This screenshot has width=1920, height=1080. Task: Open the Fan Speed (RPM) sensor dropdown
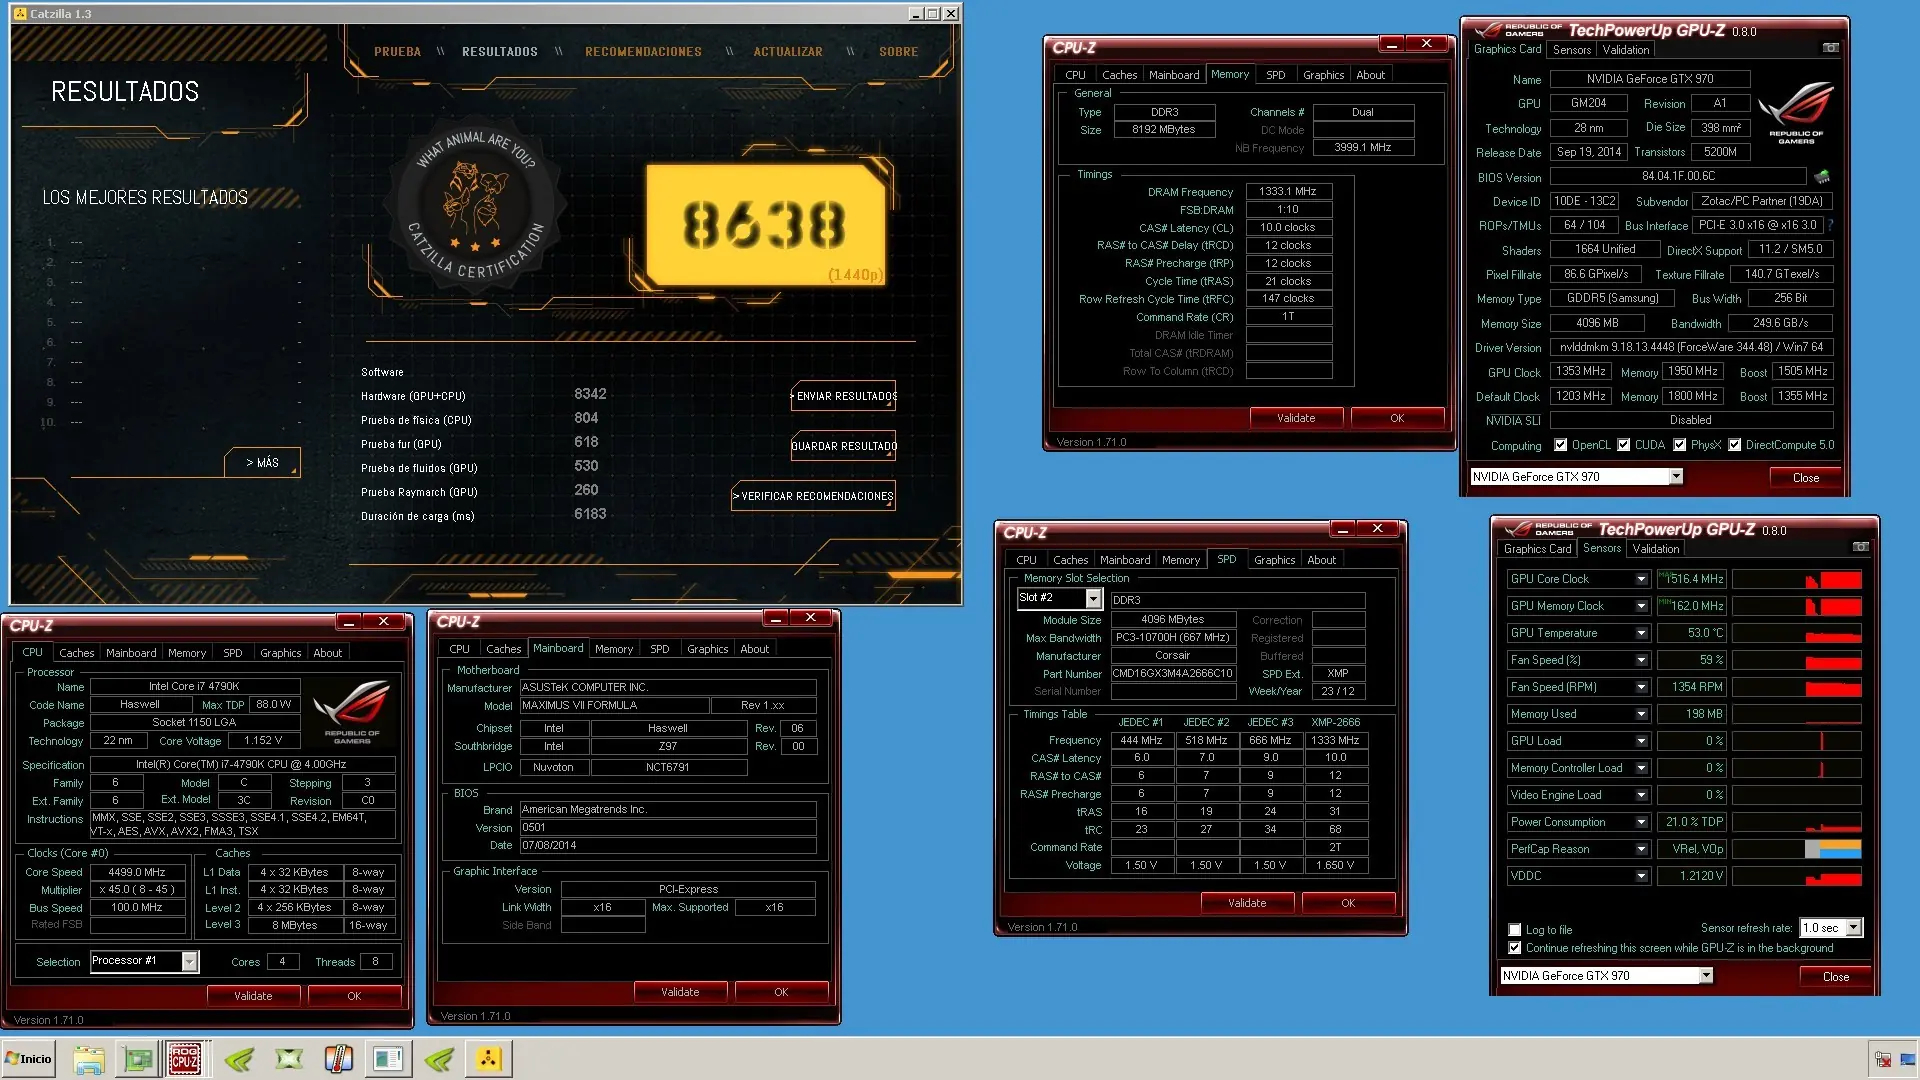click(1641, 687)
